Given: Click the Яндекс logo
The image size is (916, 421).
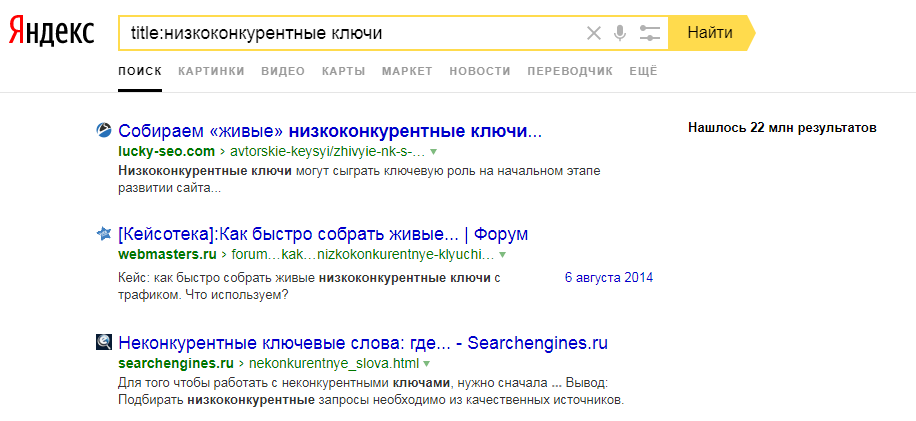Looking at the screenshot, I should pyautogui.click(x=52, y=33).
